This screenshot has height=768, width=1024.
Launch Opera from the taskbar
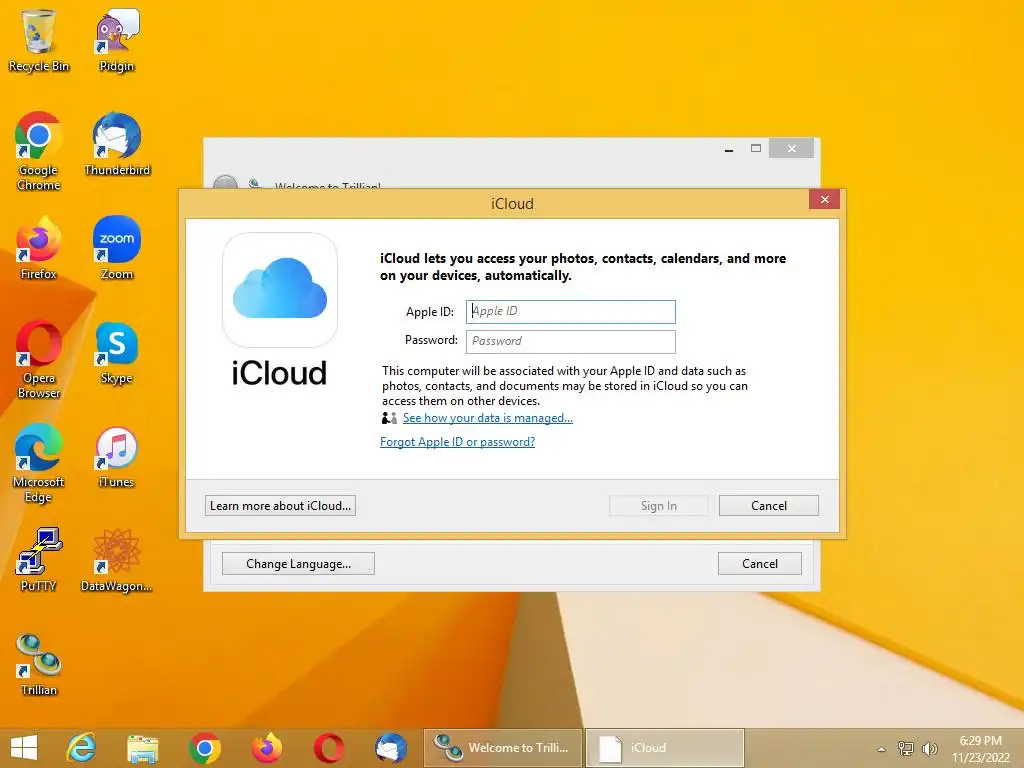click(x=328, y=748)
